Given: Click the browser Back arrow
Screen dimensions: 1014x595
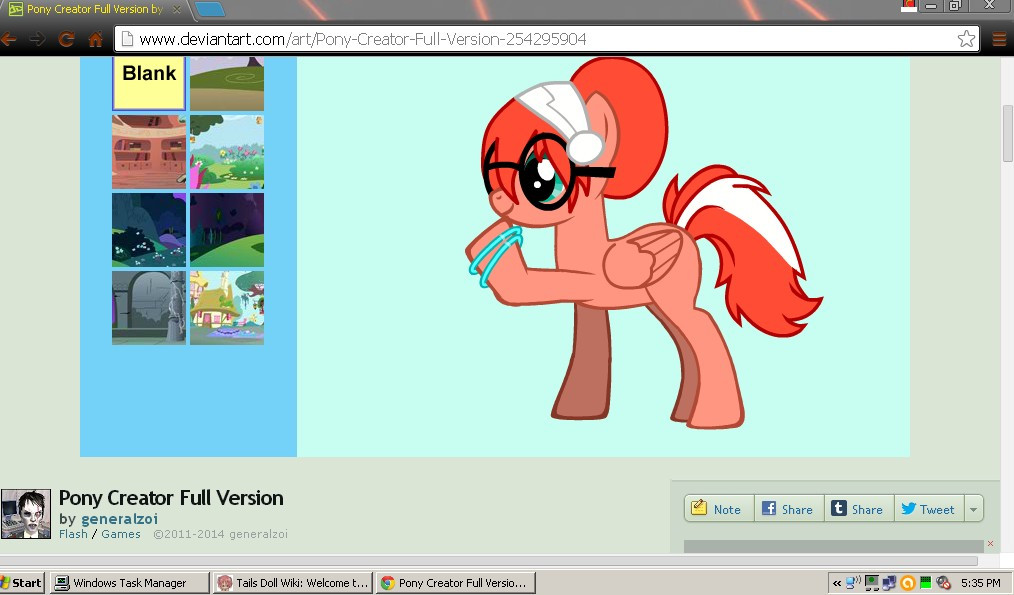Looking at the screenshot, I should (9, 39).
